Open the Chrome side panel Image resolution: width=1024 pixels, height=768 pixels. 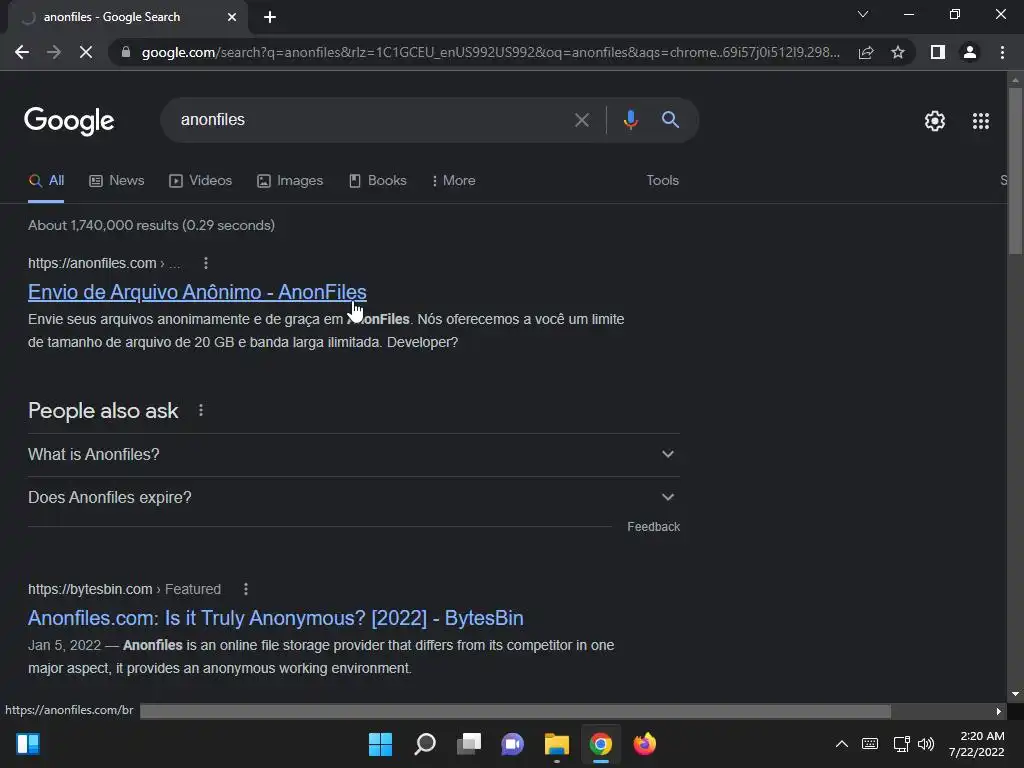click(x=938, y=52)
